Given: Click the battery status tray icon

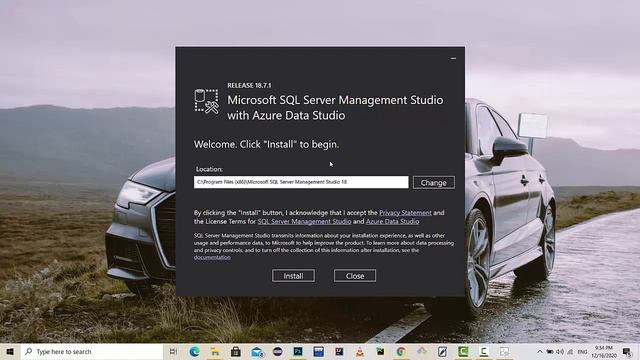Looking at the screenshot, I should pos(550,351).
